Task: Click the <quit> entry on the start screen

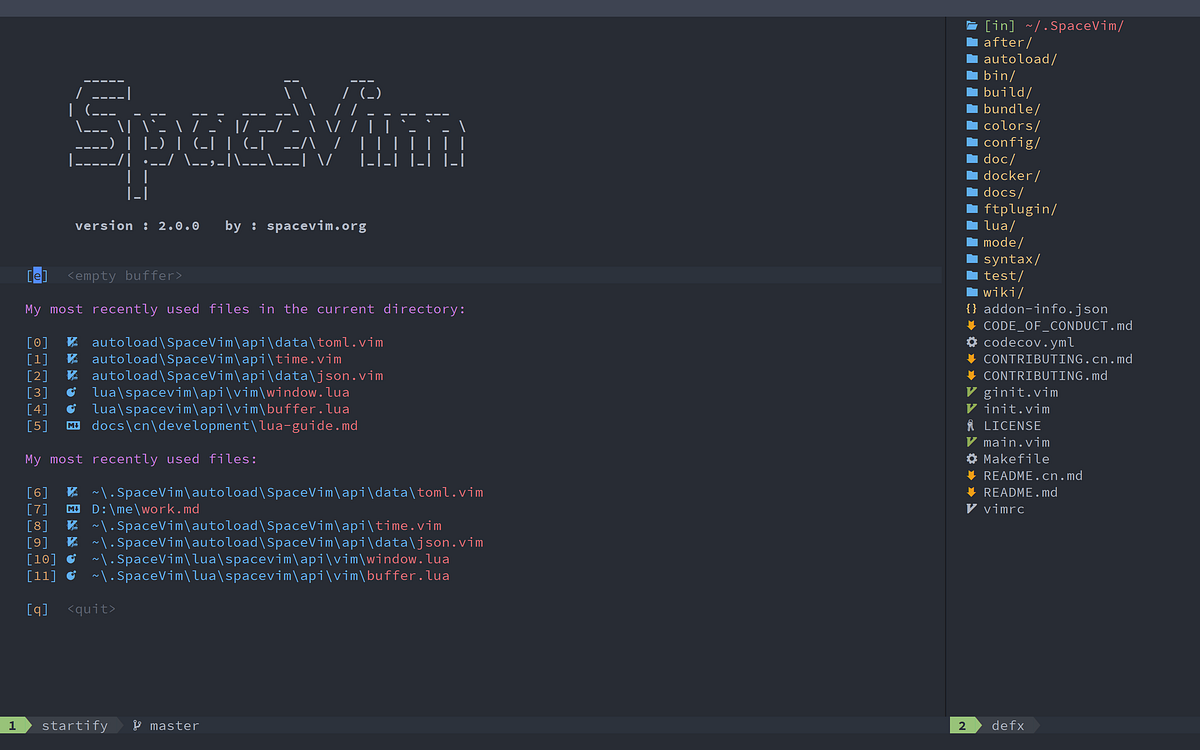Action: pos(90,608)
